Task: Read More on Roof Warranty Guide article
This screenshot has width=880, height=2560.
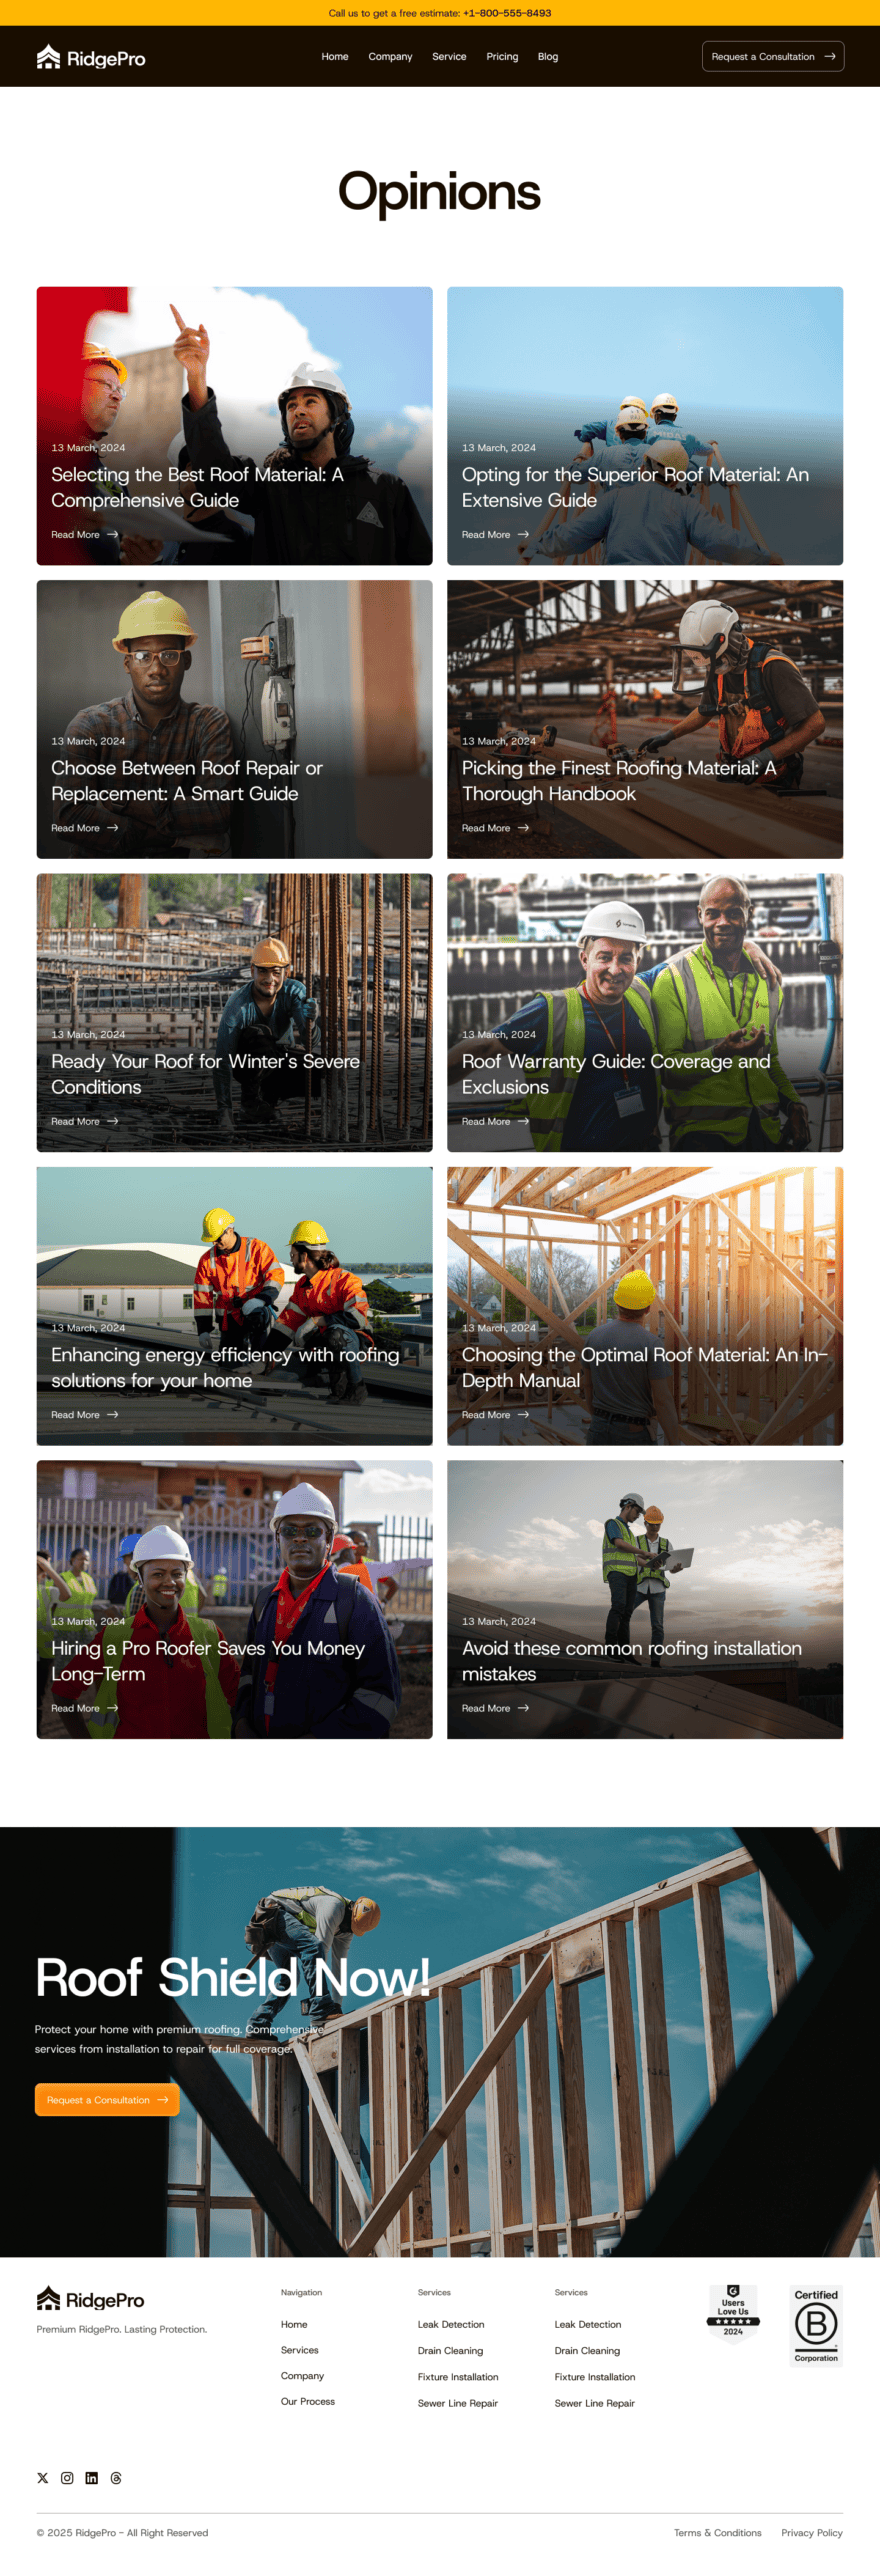Action: pyautogui.click(x=495, y=1121)
